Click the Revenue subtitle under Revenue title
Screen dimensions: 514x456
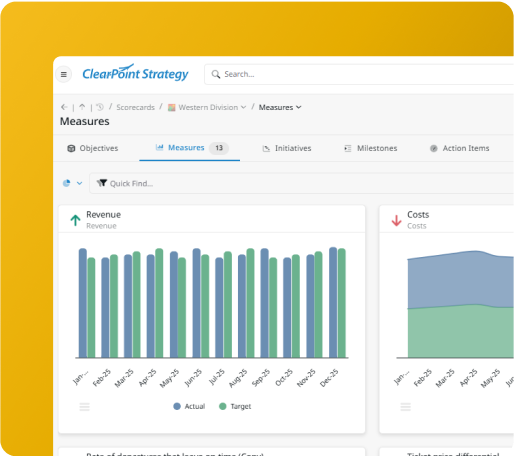click(x=101, y=226)
